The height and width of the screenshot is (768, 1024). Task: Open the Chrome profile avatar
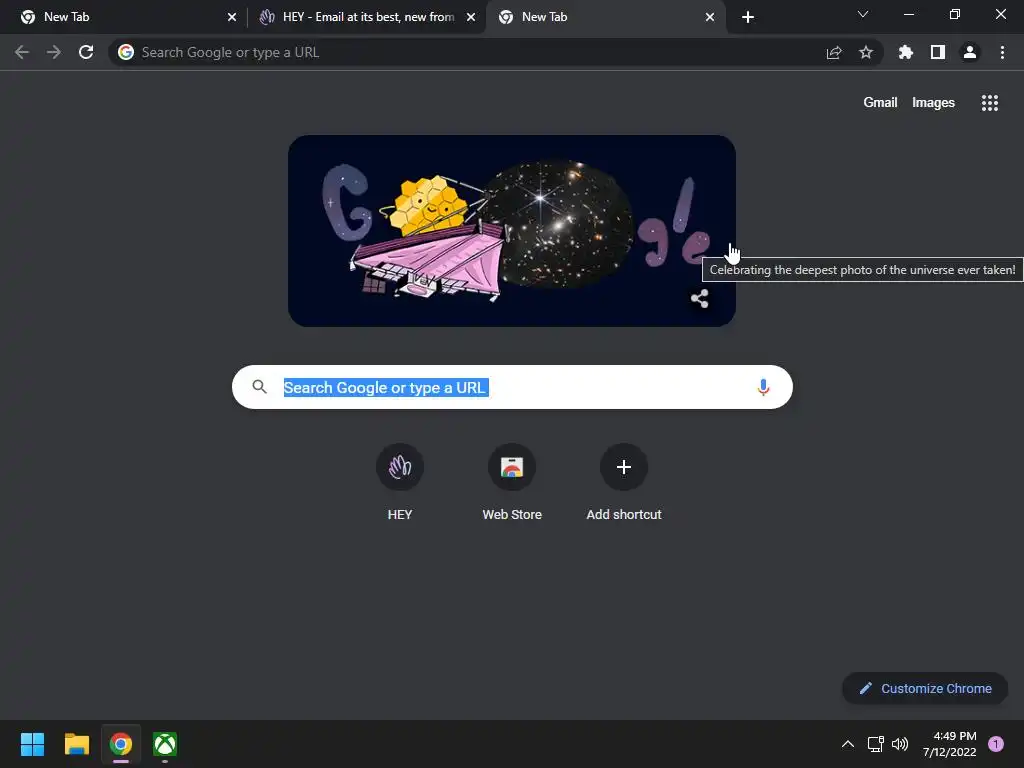click(970, 52)
